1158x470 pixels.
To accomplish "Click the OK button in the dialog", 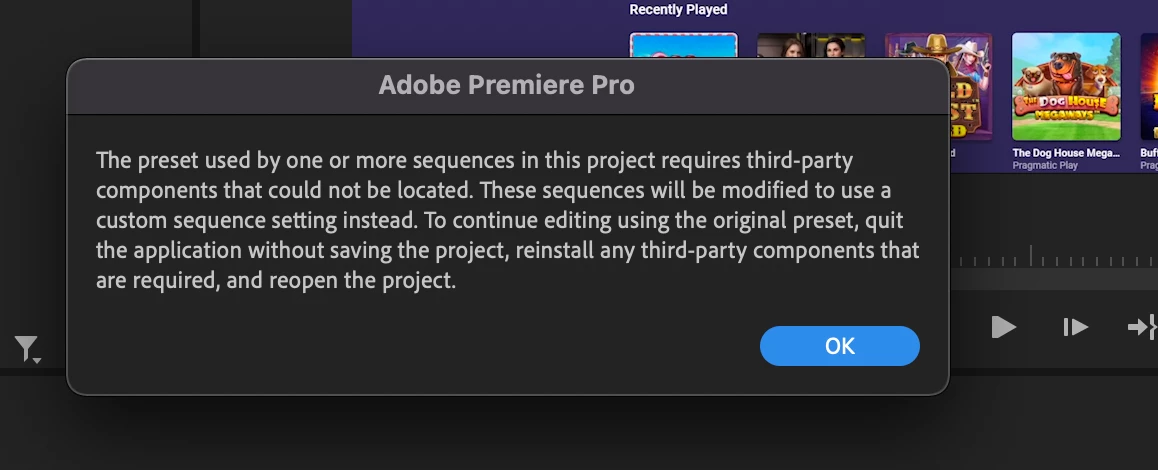I will (839, 346).
